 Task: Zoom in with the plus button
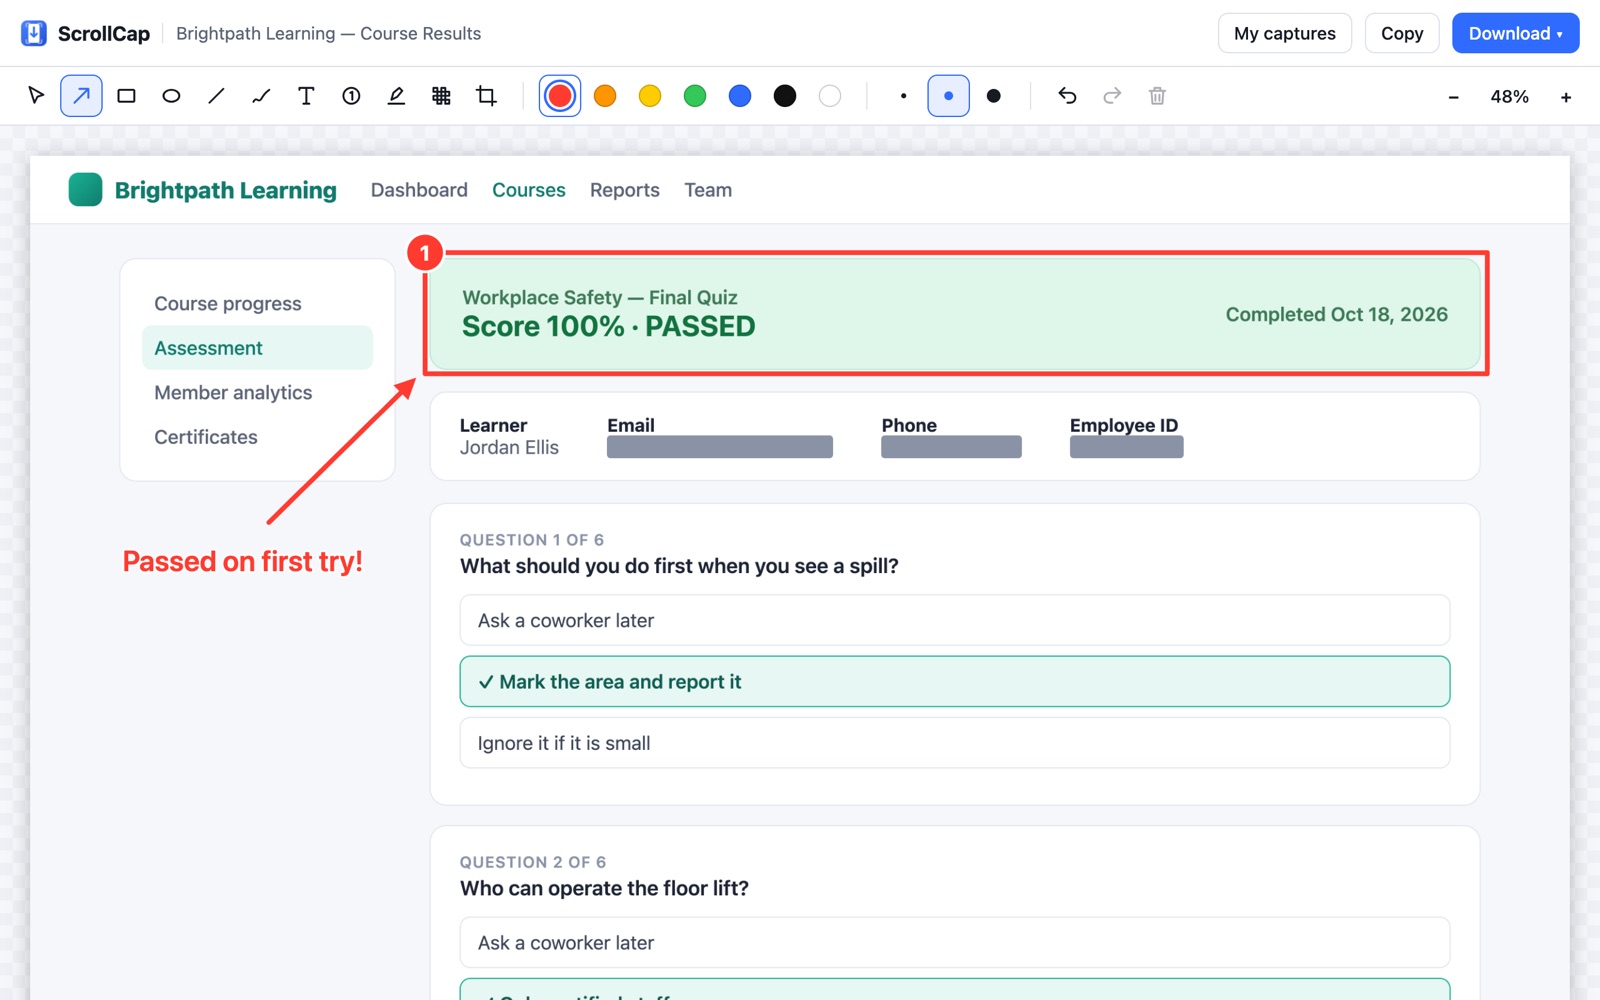[1566, 97]
